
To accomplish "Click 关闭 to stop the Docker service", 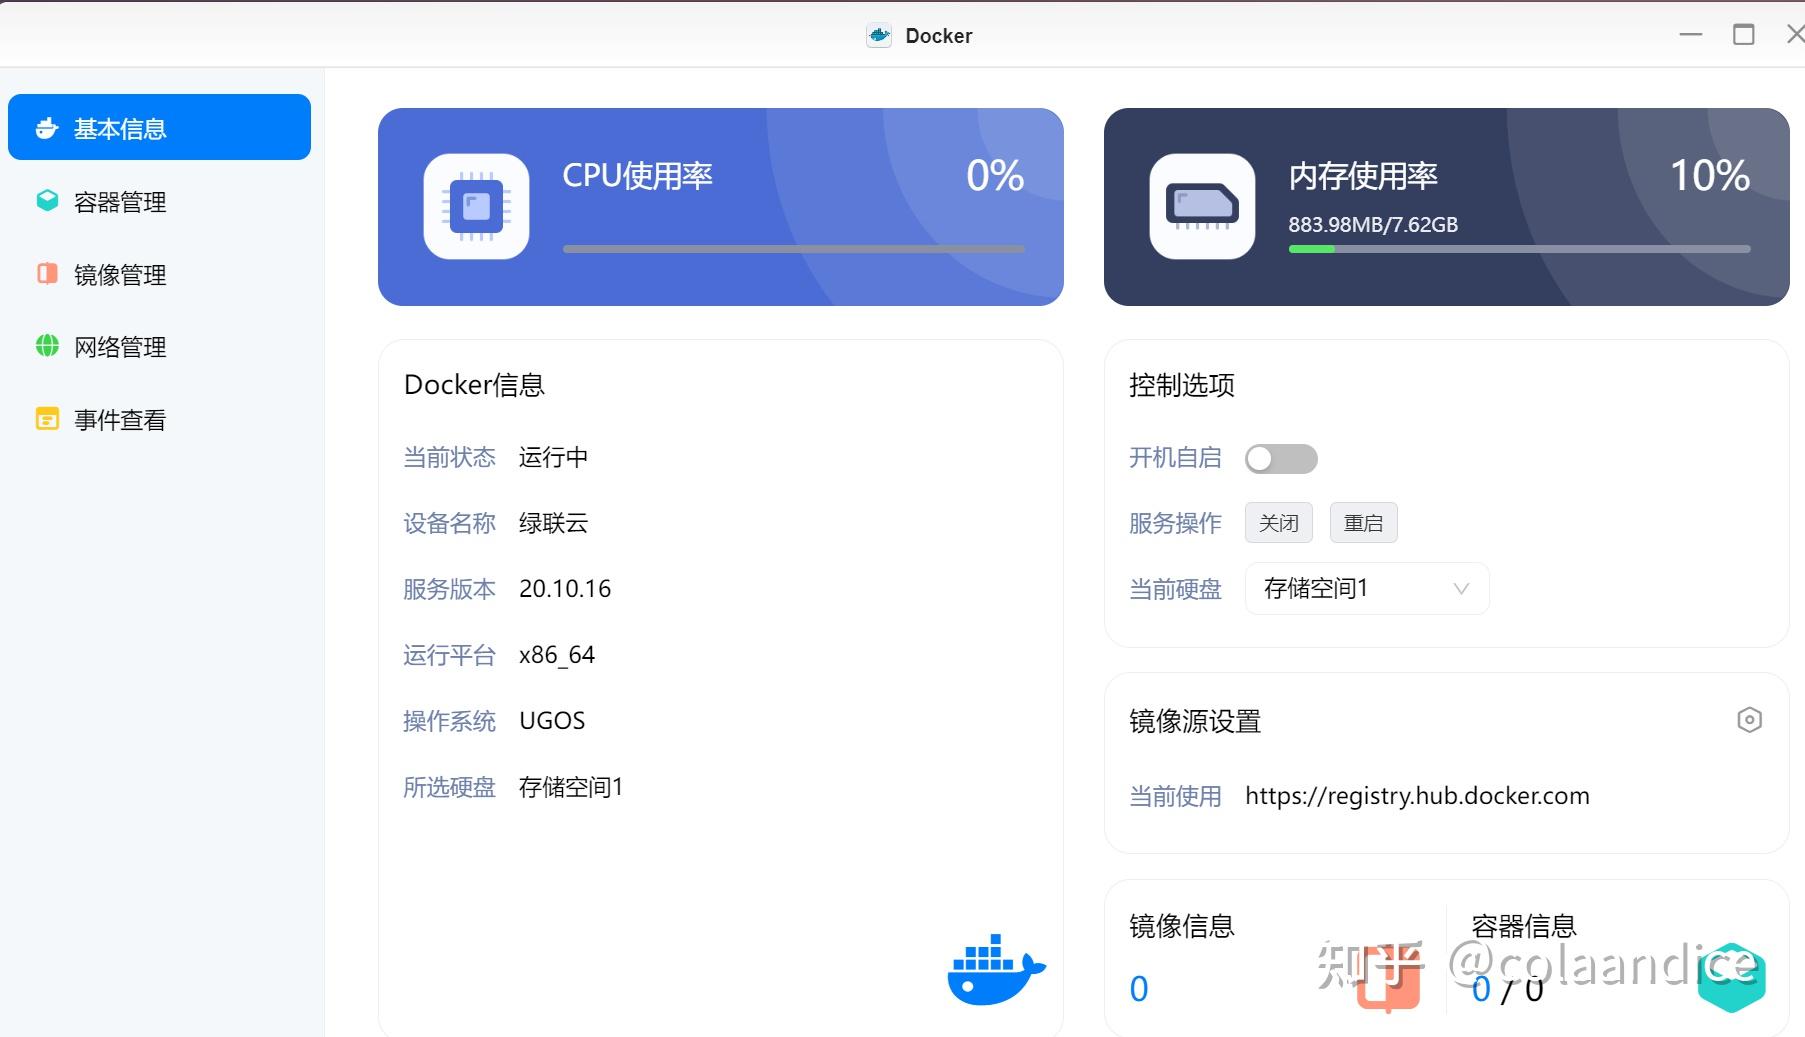I will 1278,522.
